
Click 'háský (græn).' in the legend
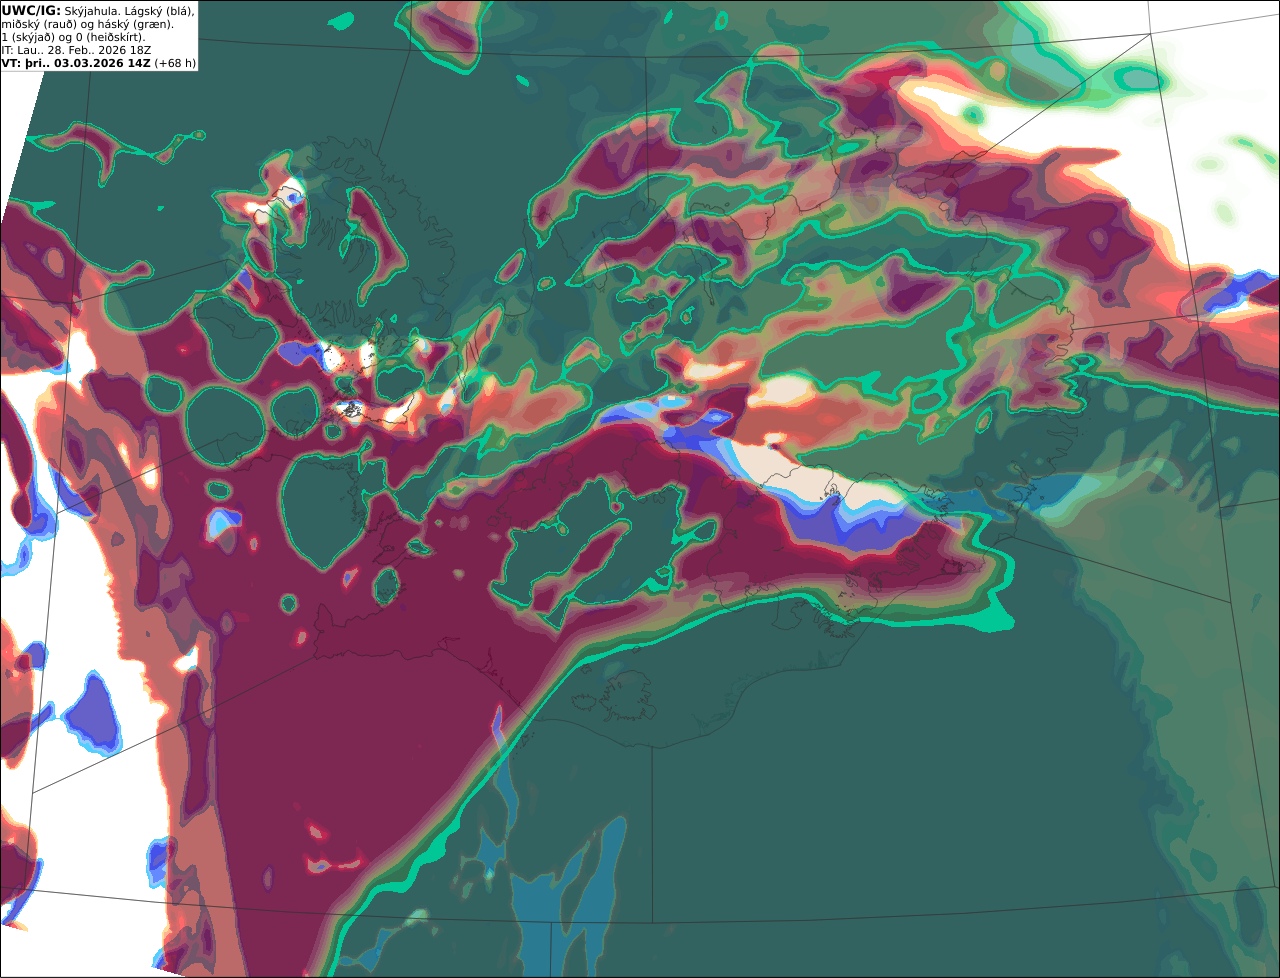tap(135, 25)
